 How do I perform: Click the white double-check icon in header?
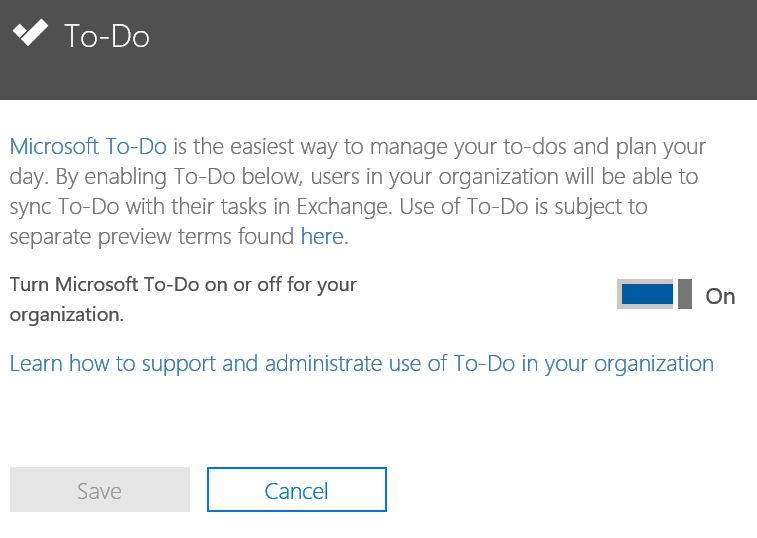[29, 34]
